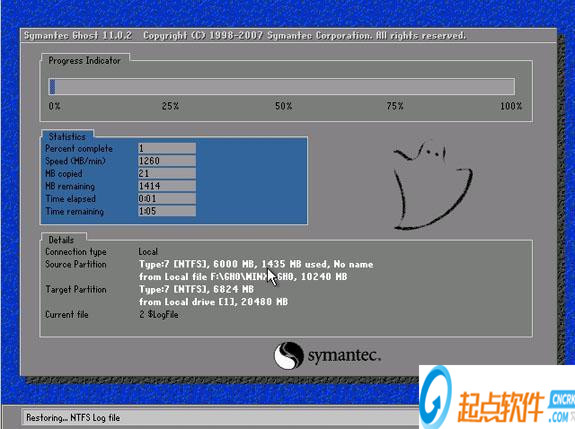Viewport: 575px width, 429px height.
Task: Click the Percent complete label
Action: coord(79,148)
